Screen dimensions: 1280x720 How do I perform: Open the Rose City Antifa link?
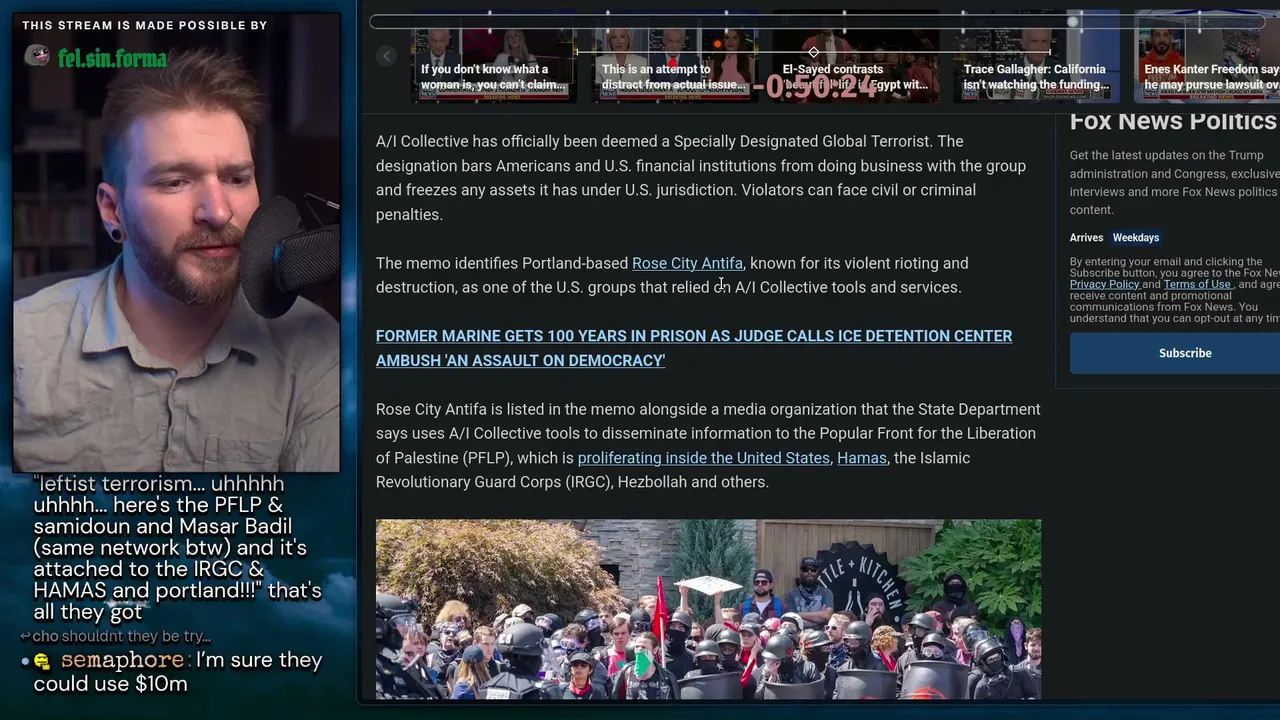[x=687, y=263]
